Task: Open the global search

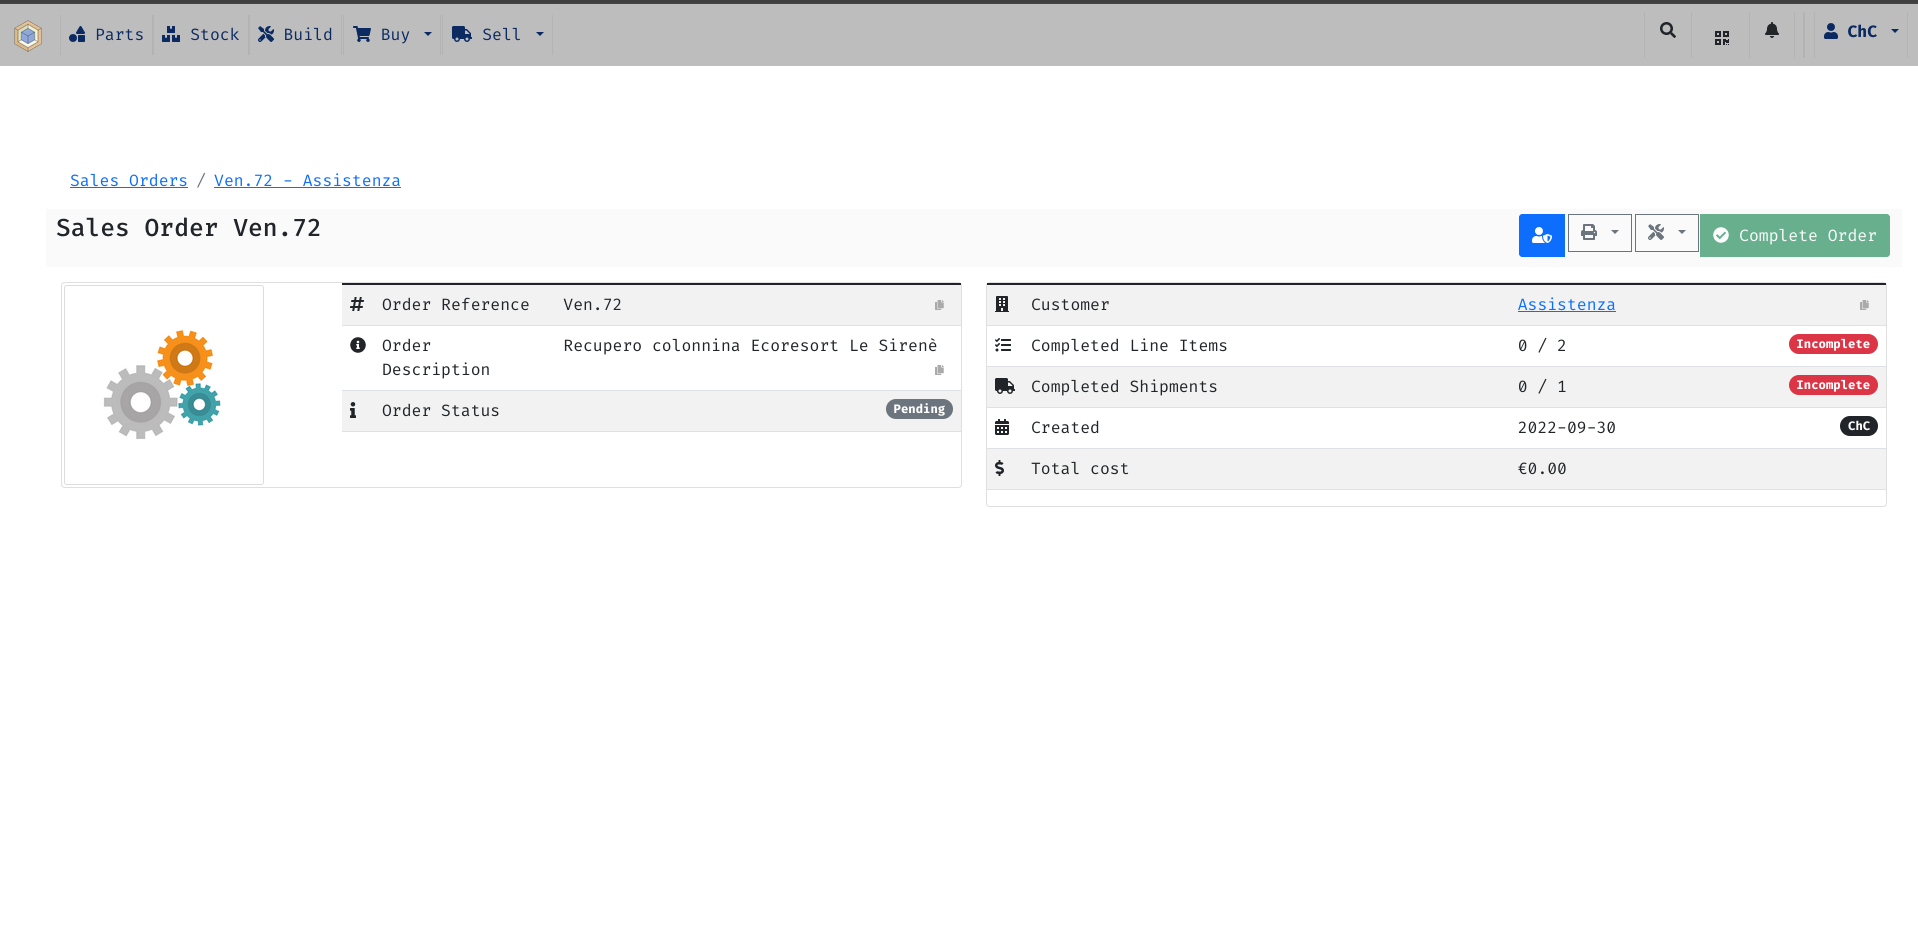Action: [1667, 31]
